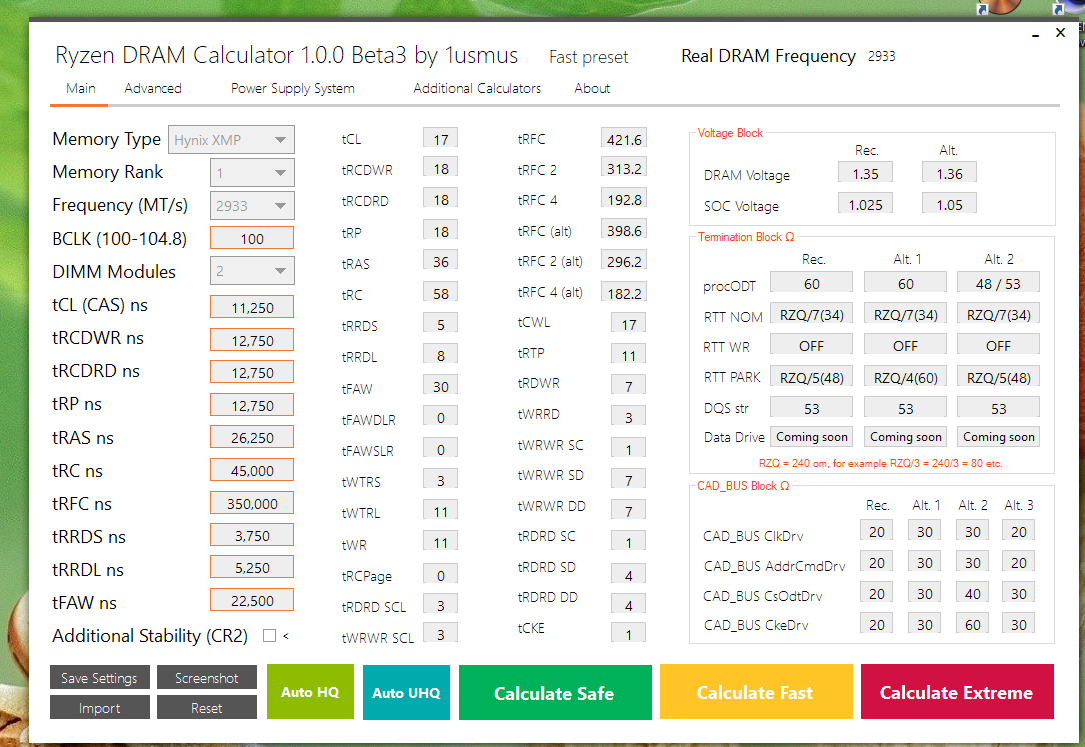Expand the DIMM Modules dropdown
Image resolution: width=1085 pixels, height=747 pixels.
click(x=252, y=270)
